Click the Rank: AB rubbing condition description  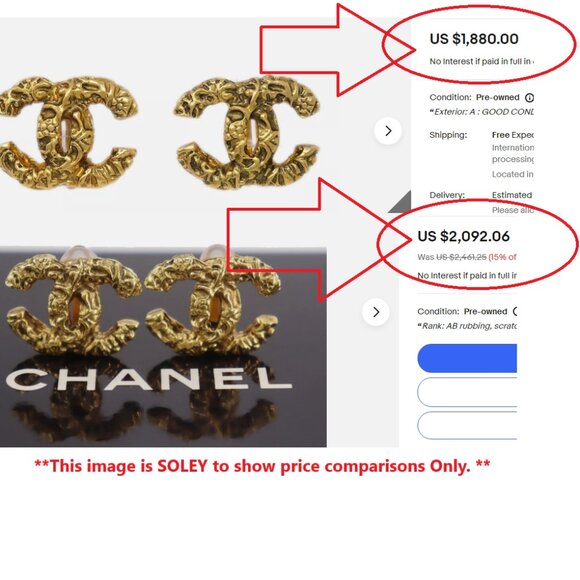pos(467,326)
